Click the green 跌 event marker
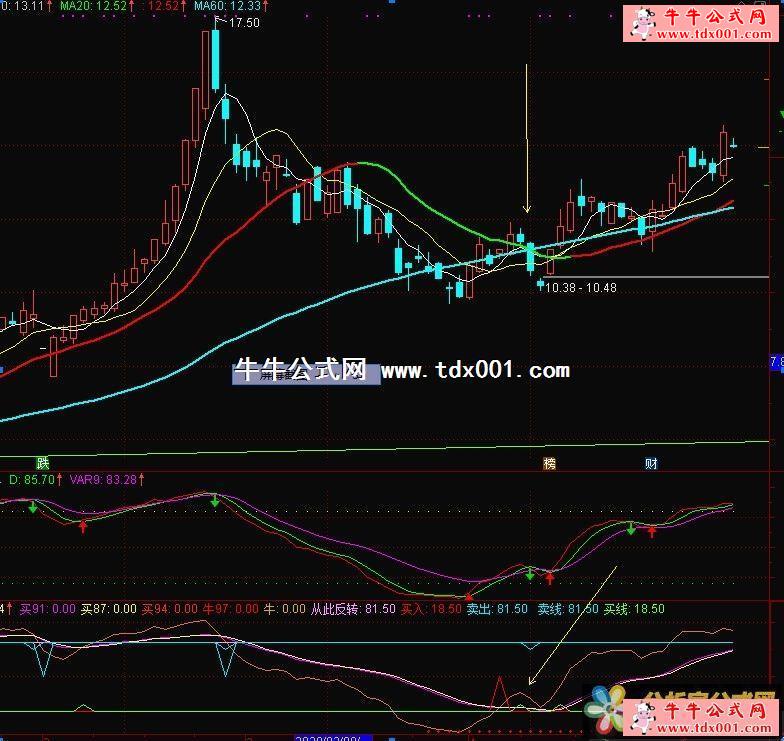This screenshot has width=784, height=741. click(x=42, y=463)
